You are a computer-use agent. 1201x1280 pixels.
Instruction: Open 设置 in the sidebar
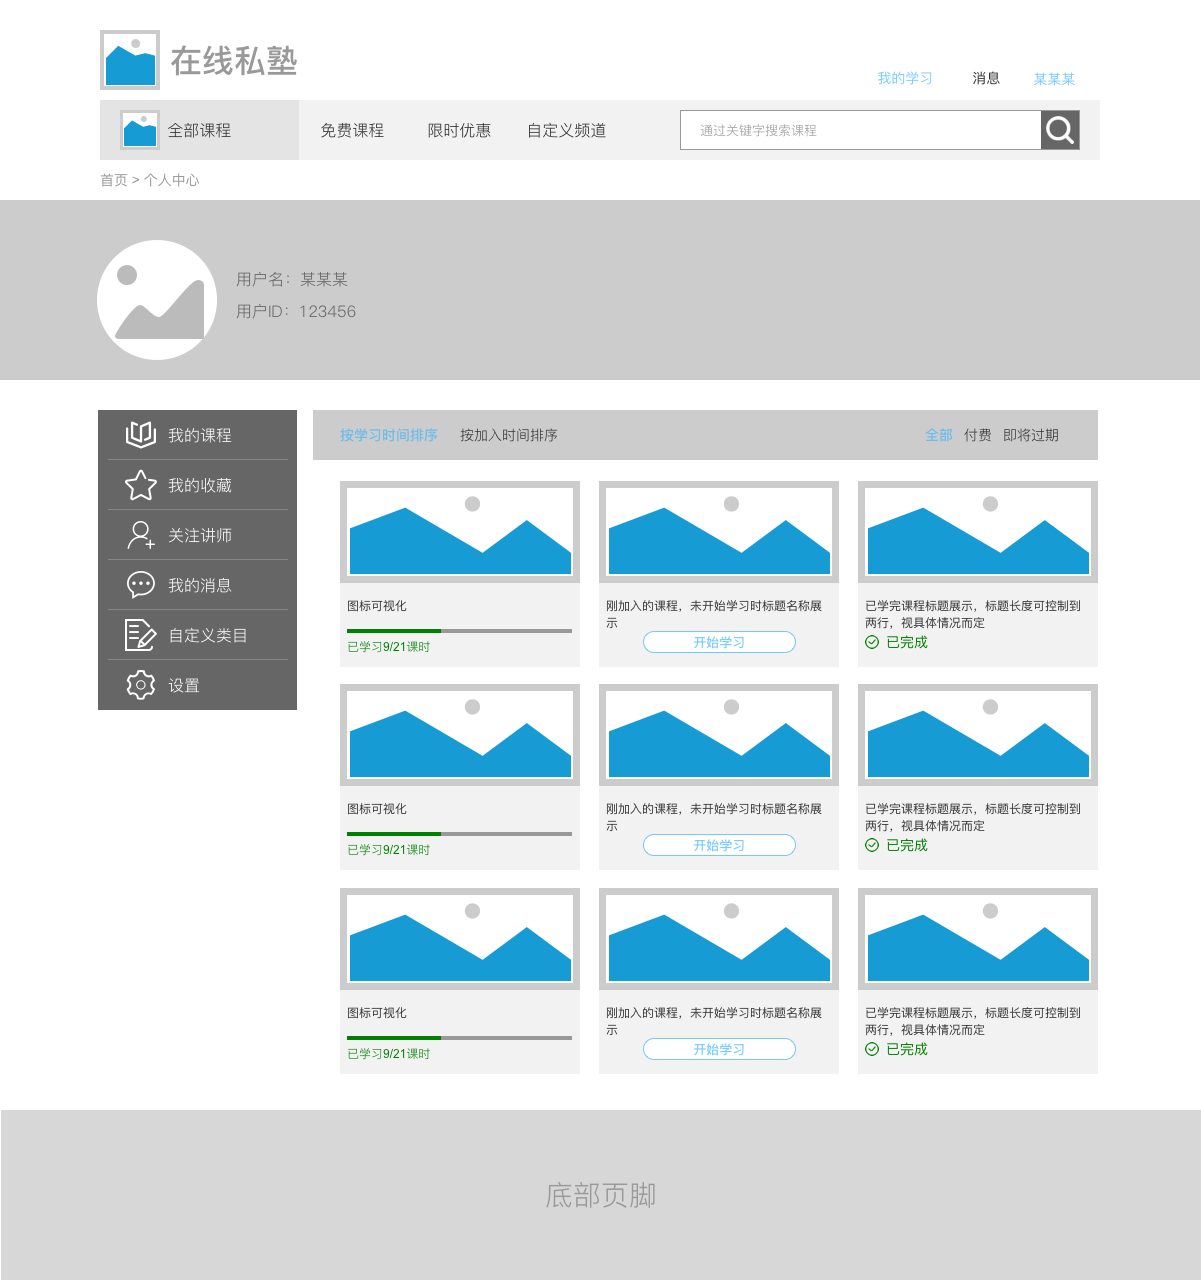click(197, 685)
